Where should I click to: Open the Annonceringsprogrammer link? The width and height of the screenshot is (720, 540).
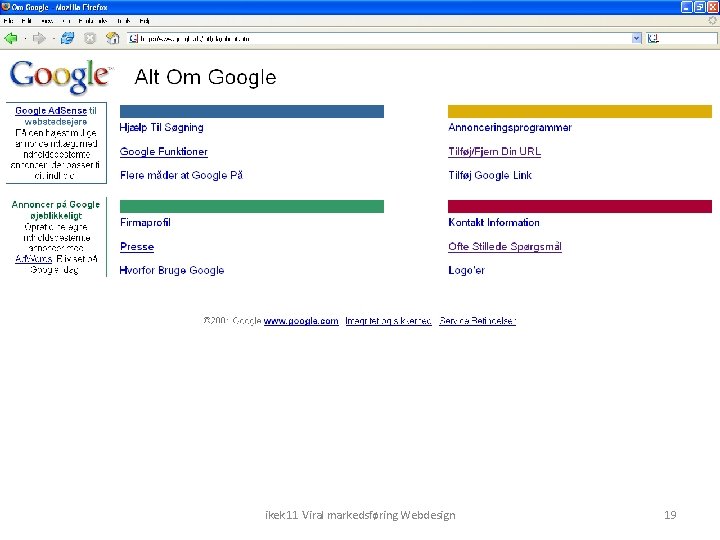[510, 128]
